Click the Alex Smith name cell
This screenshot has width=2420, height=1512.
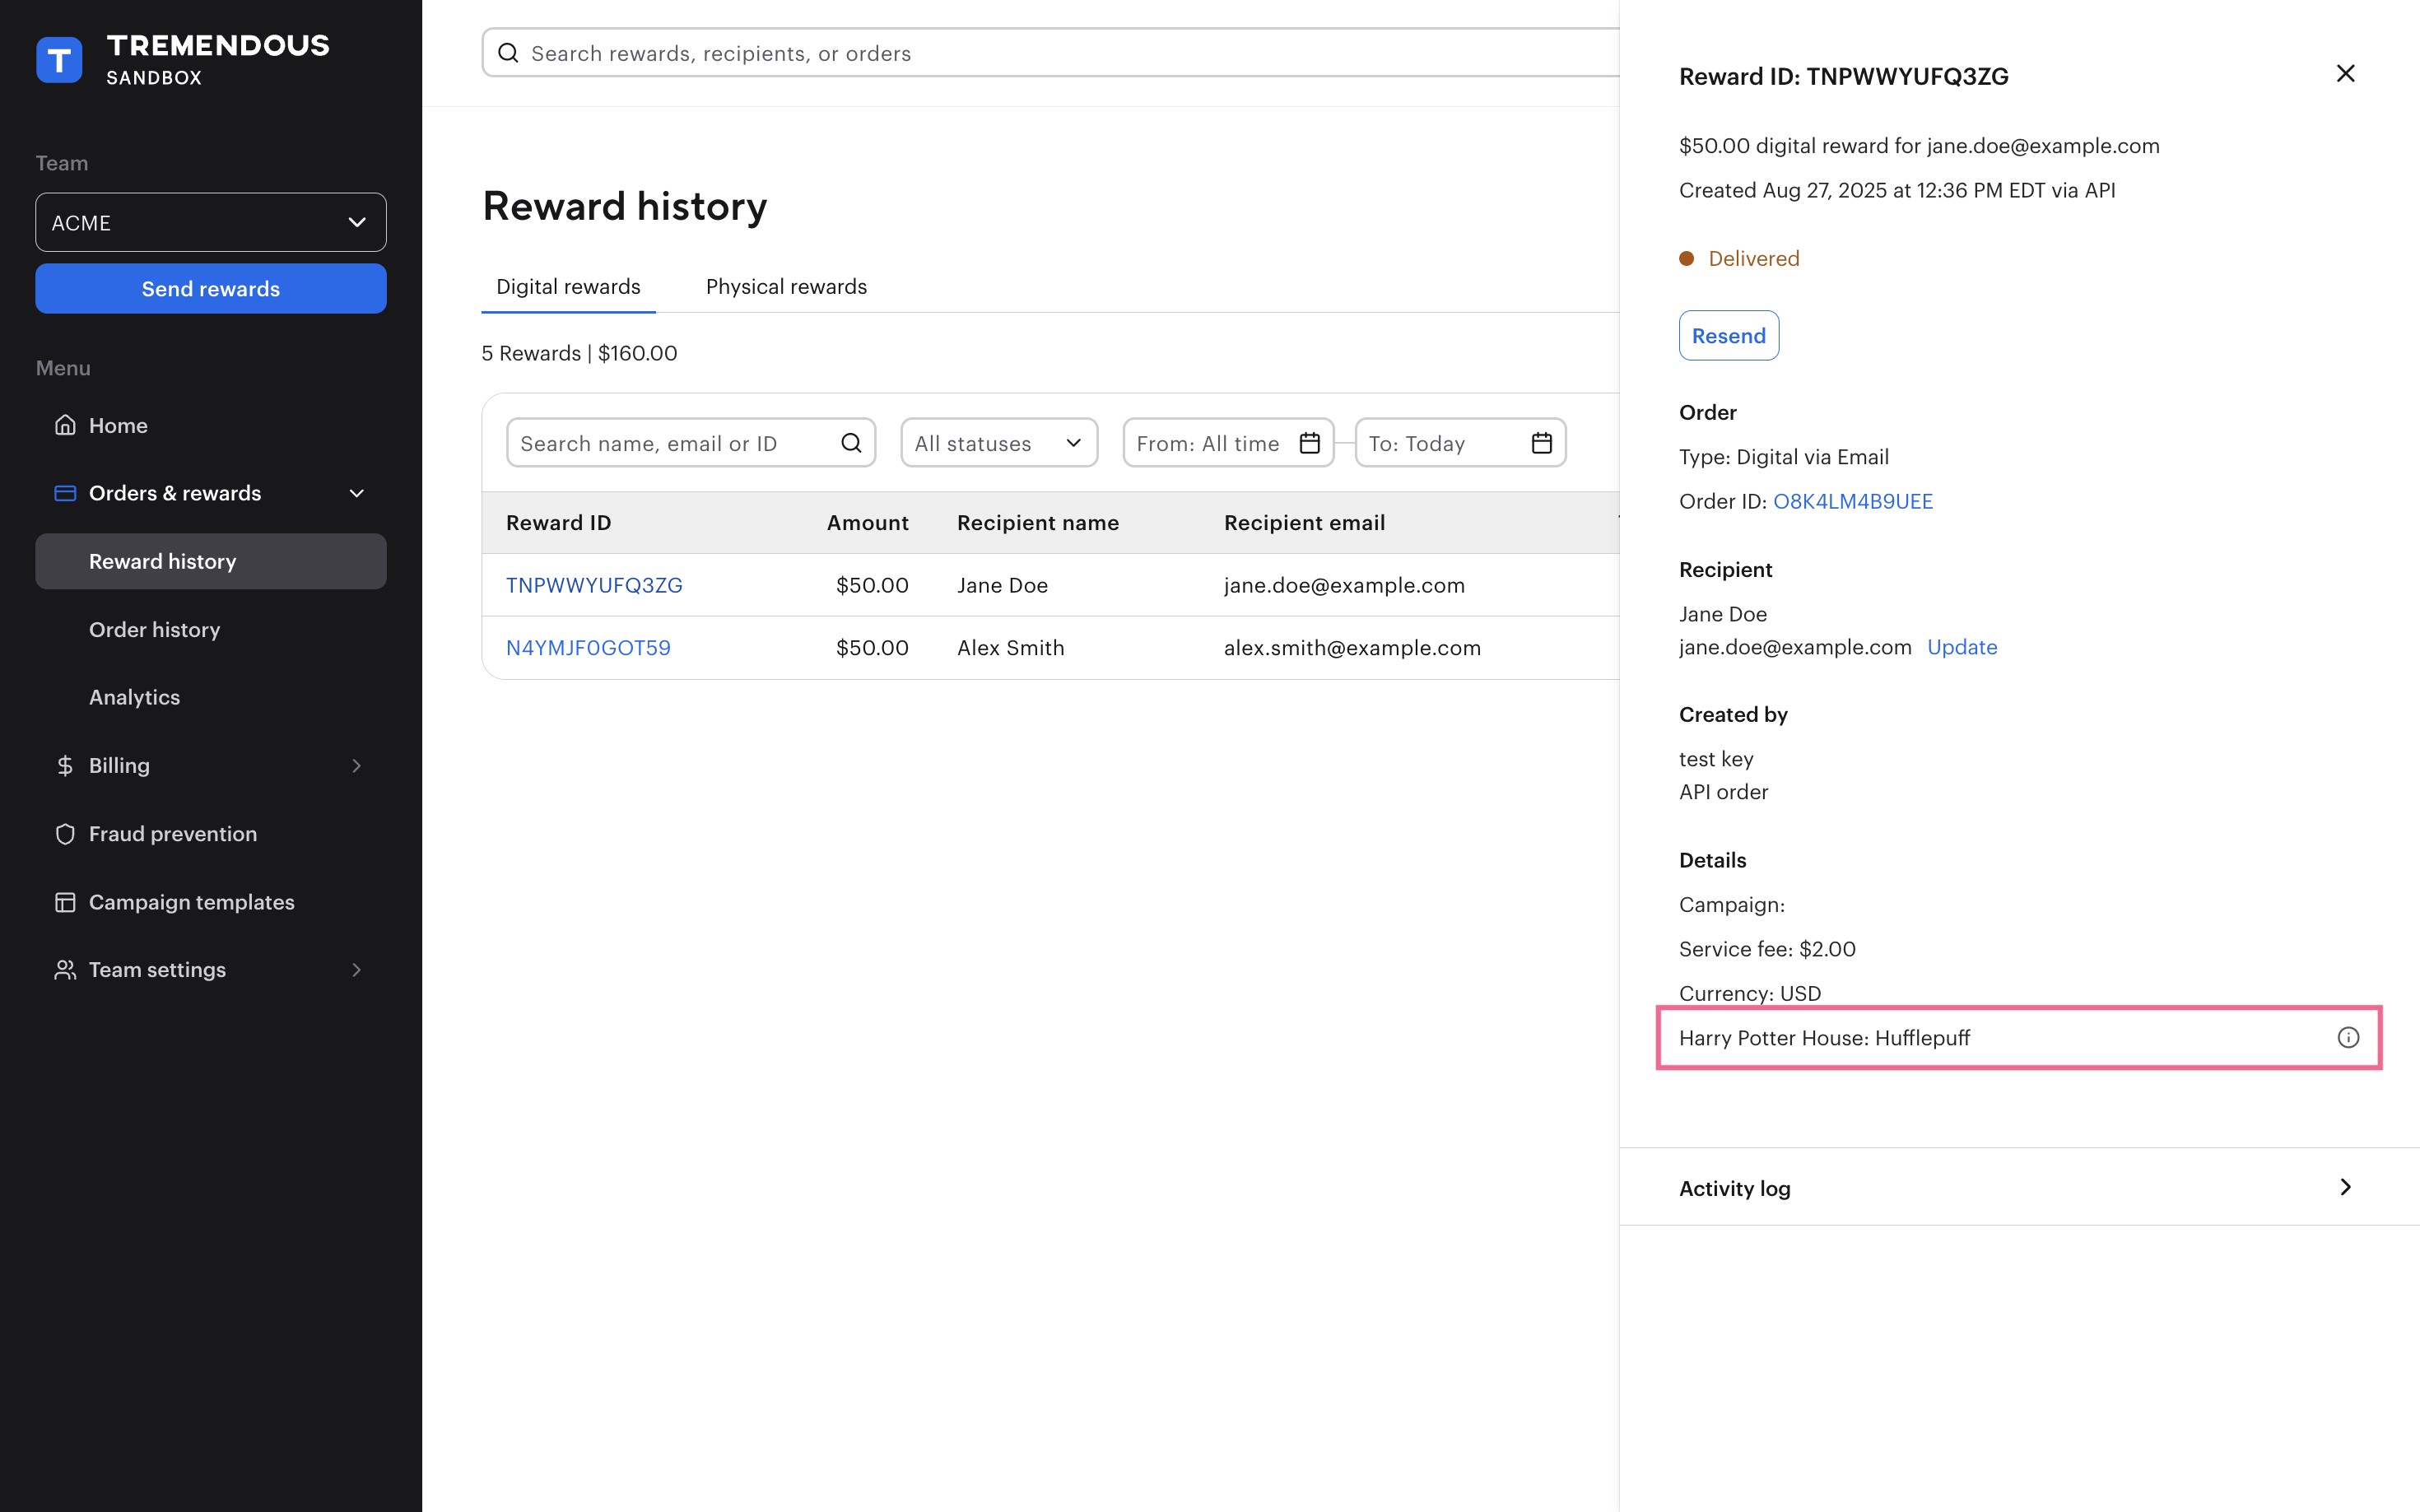click(x=1010, y=648)
